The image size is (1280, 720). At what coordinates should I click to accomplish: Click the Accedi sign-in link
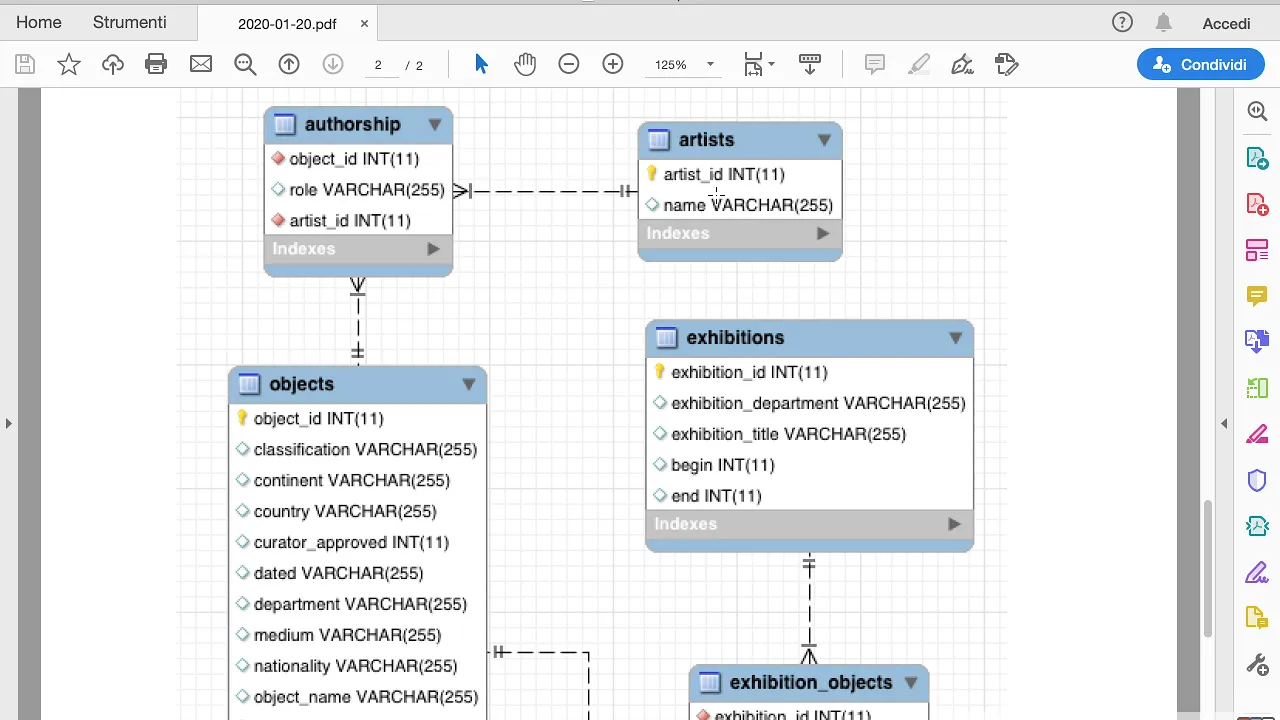click(x=1226, y=23)
